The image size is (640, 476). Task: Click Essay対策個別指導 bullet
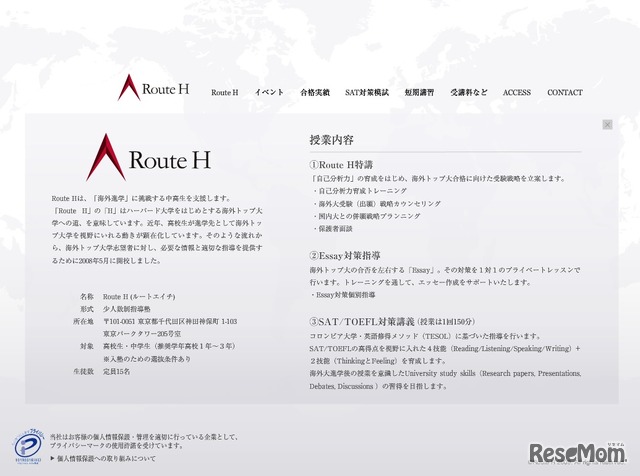click(x=342, y=295)
